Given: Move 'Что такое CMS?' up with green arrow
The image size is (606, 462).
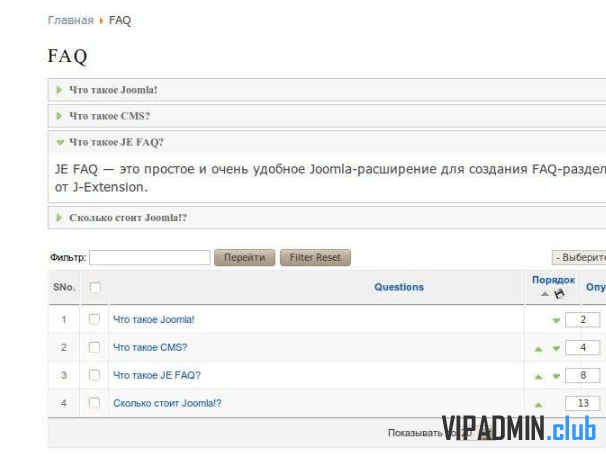Looking at the screenshot, I should 538,349.
